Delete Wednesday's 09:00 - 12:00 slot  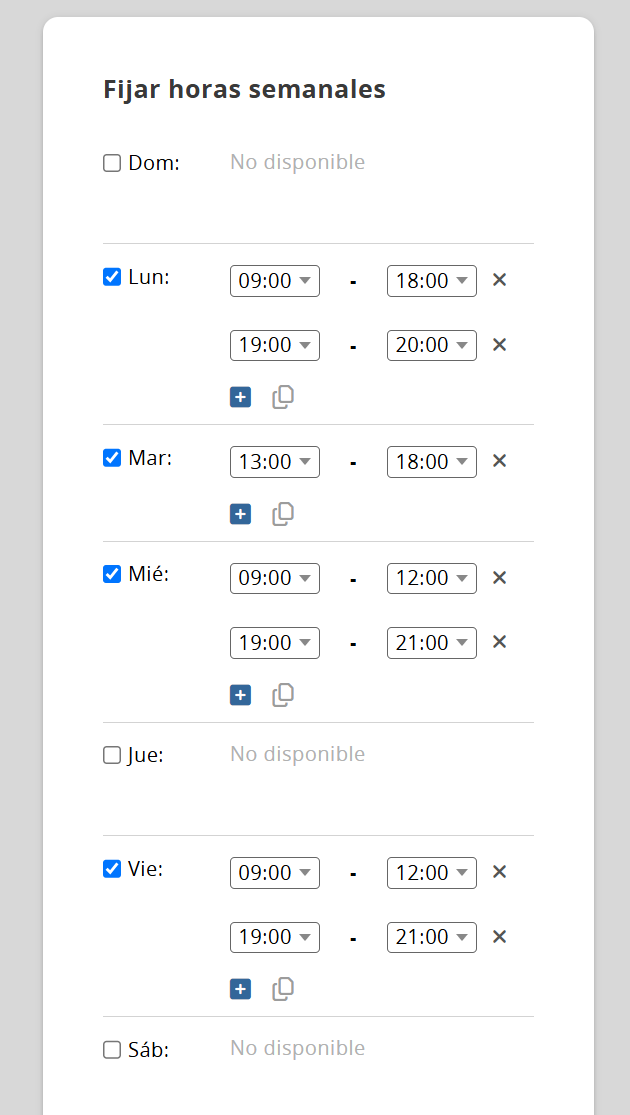(500, 578)
